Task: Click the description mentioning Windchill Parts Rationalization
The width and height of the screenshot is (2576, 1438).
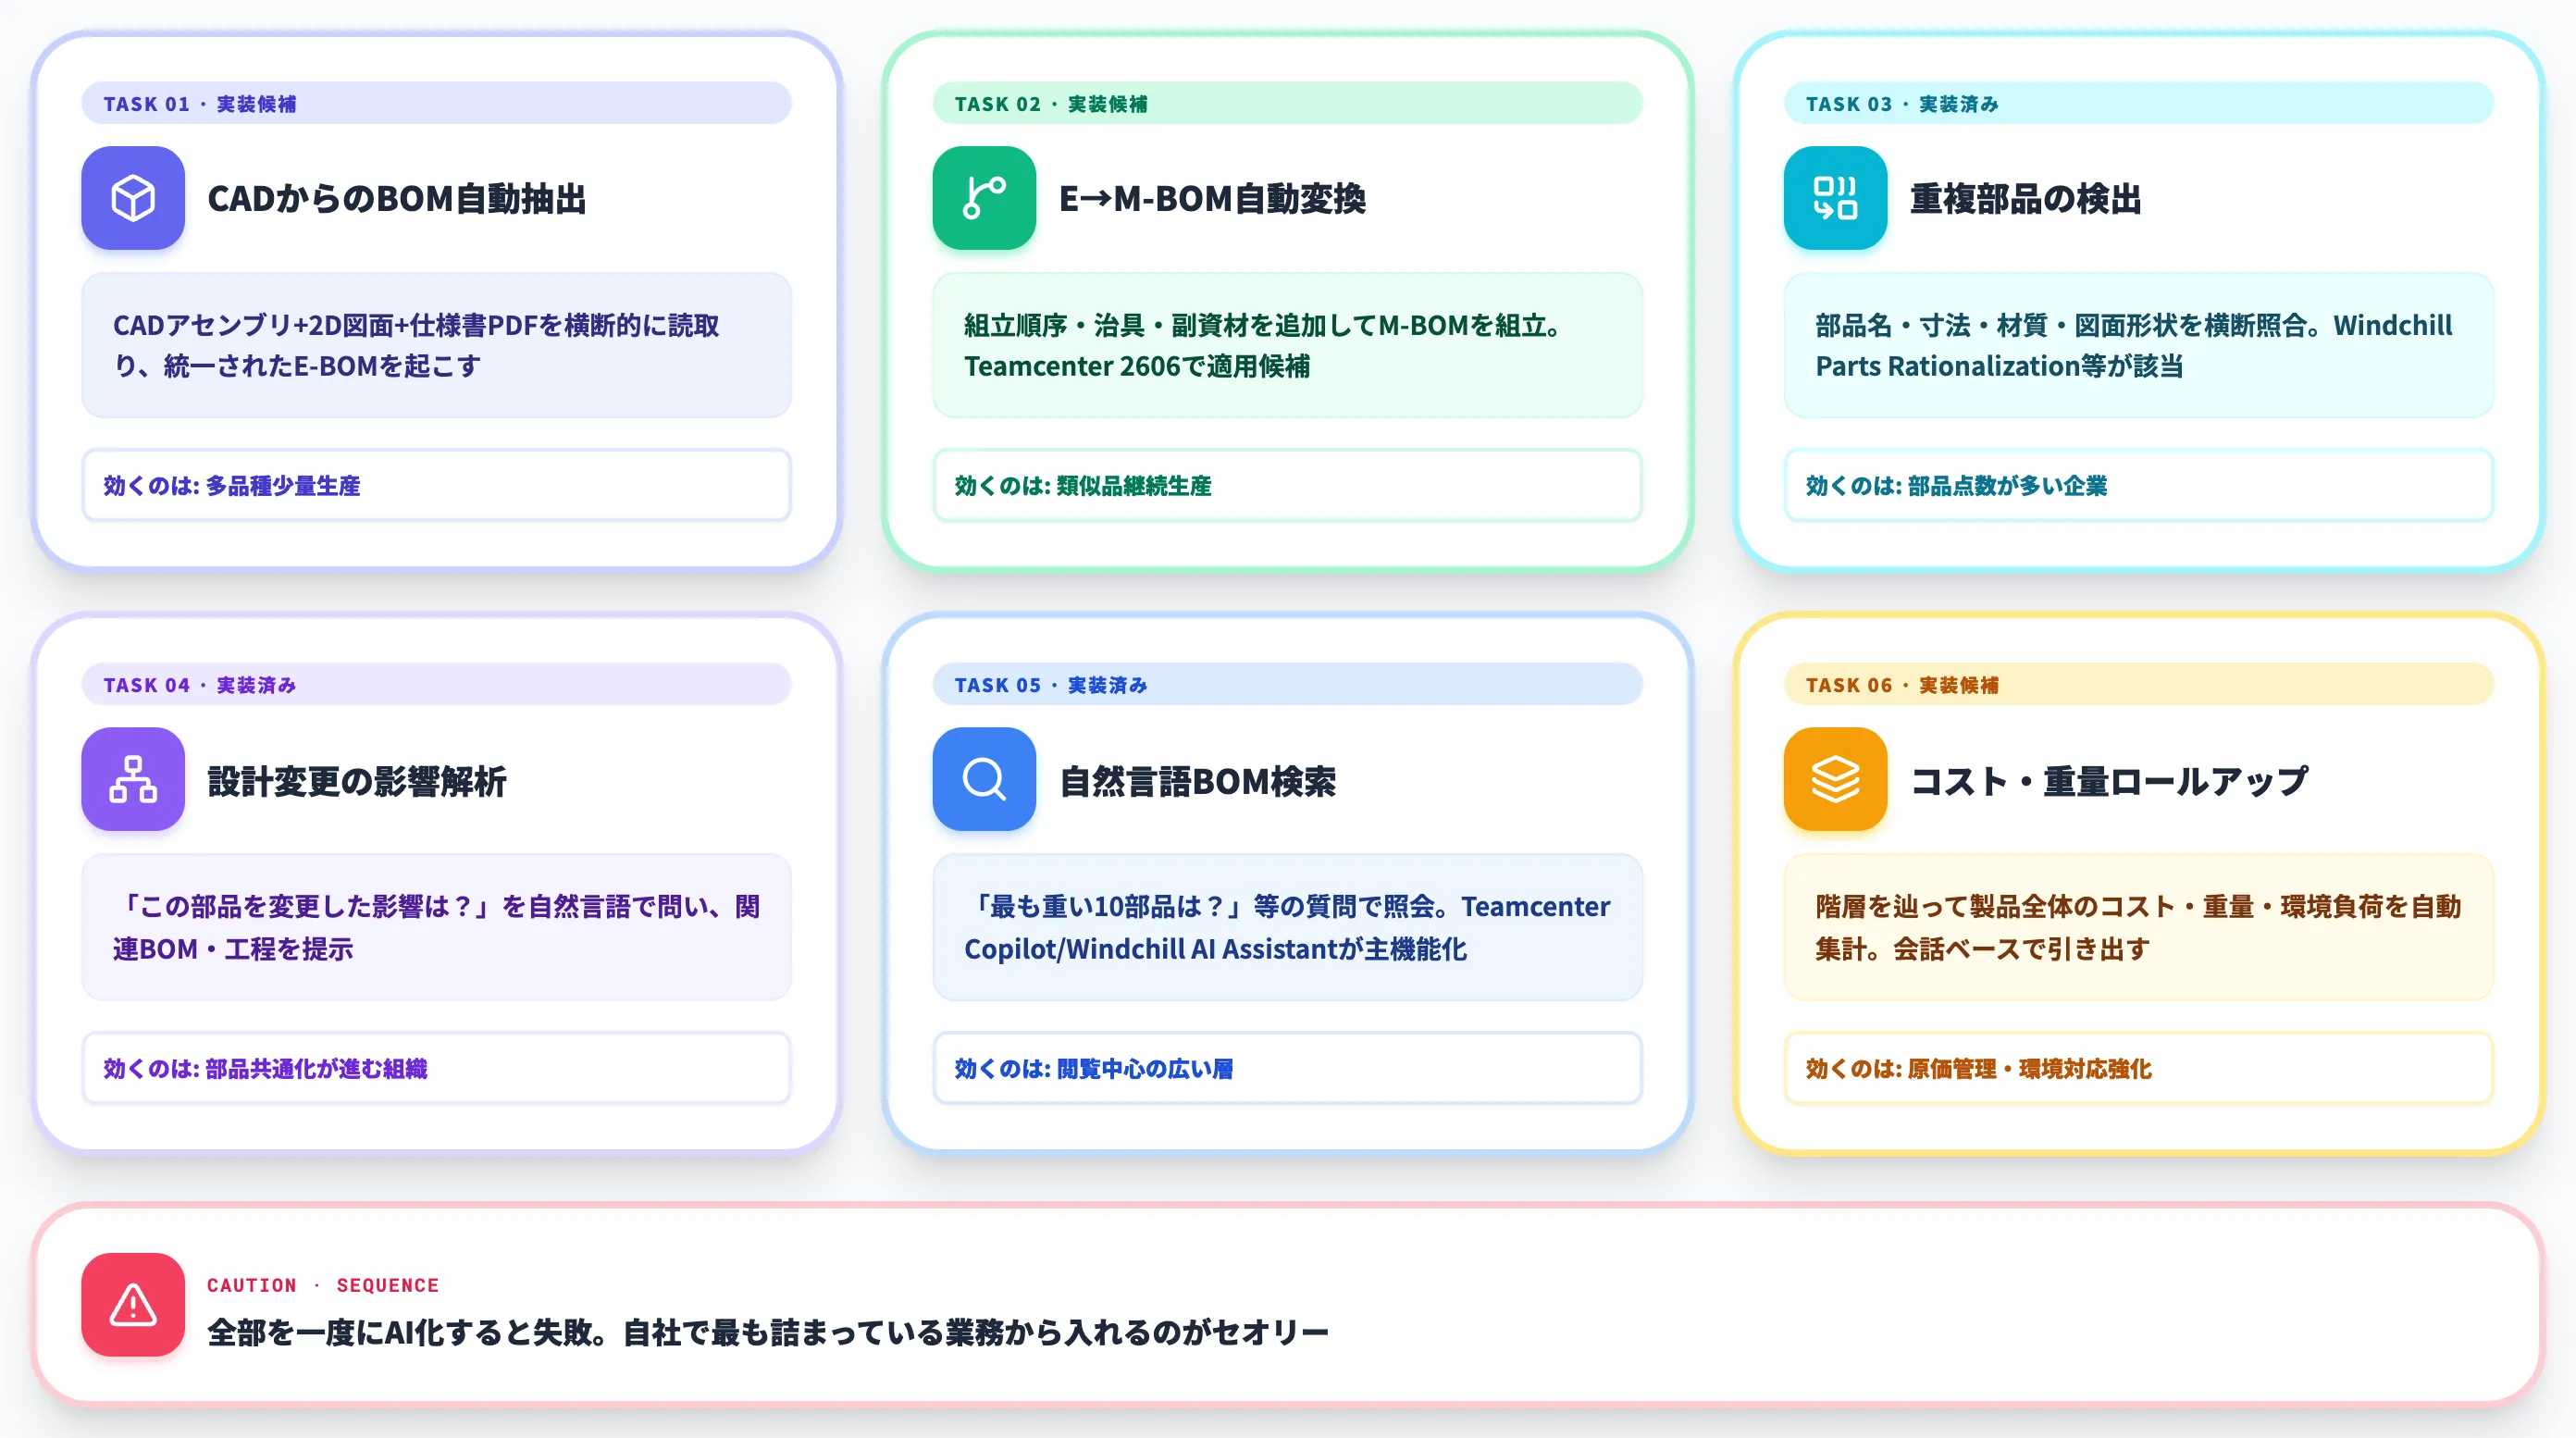Action: tap(2138, 345)
